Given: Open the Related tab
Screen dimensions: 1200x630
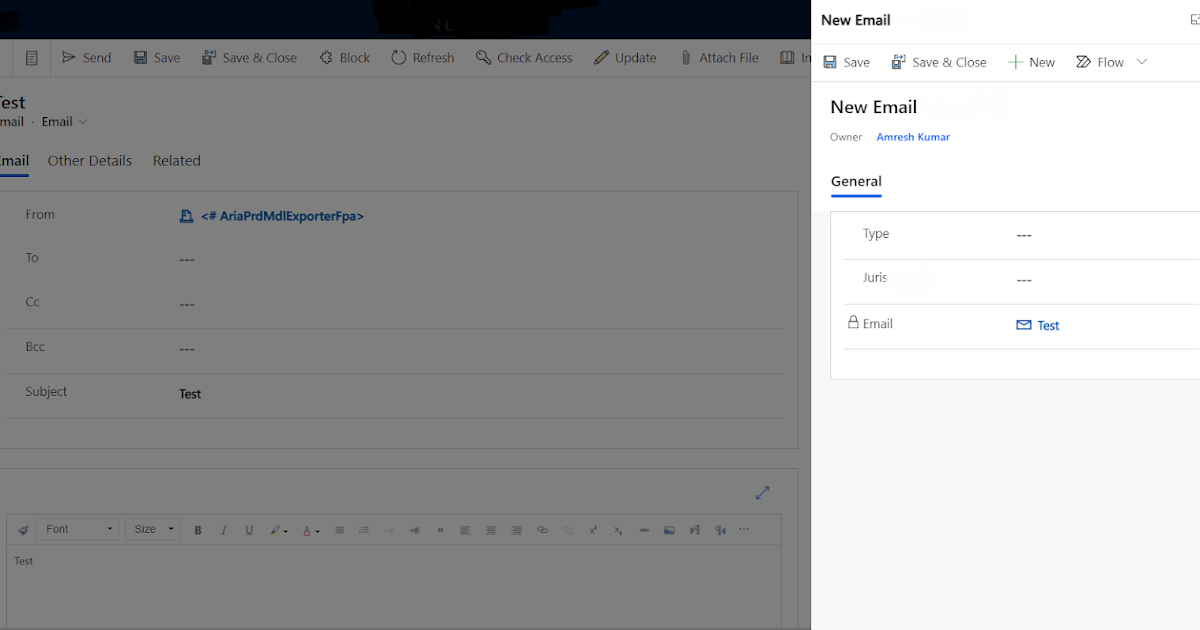Looking at the screenshot, I should click(x=176, y=160).
